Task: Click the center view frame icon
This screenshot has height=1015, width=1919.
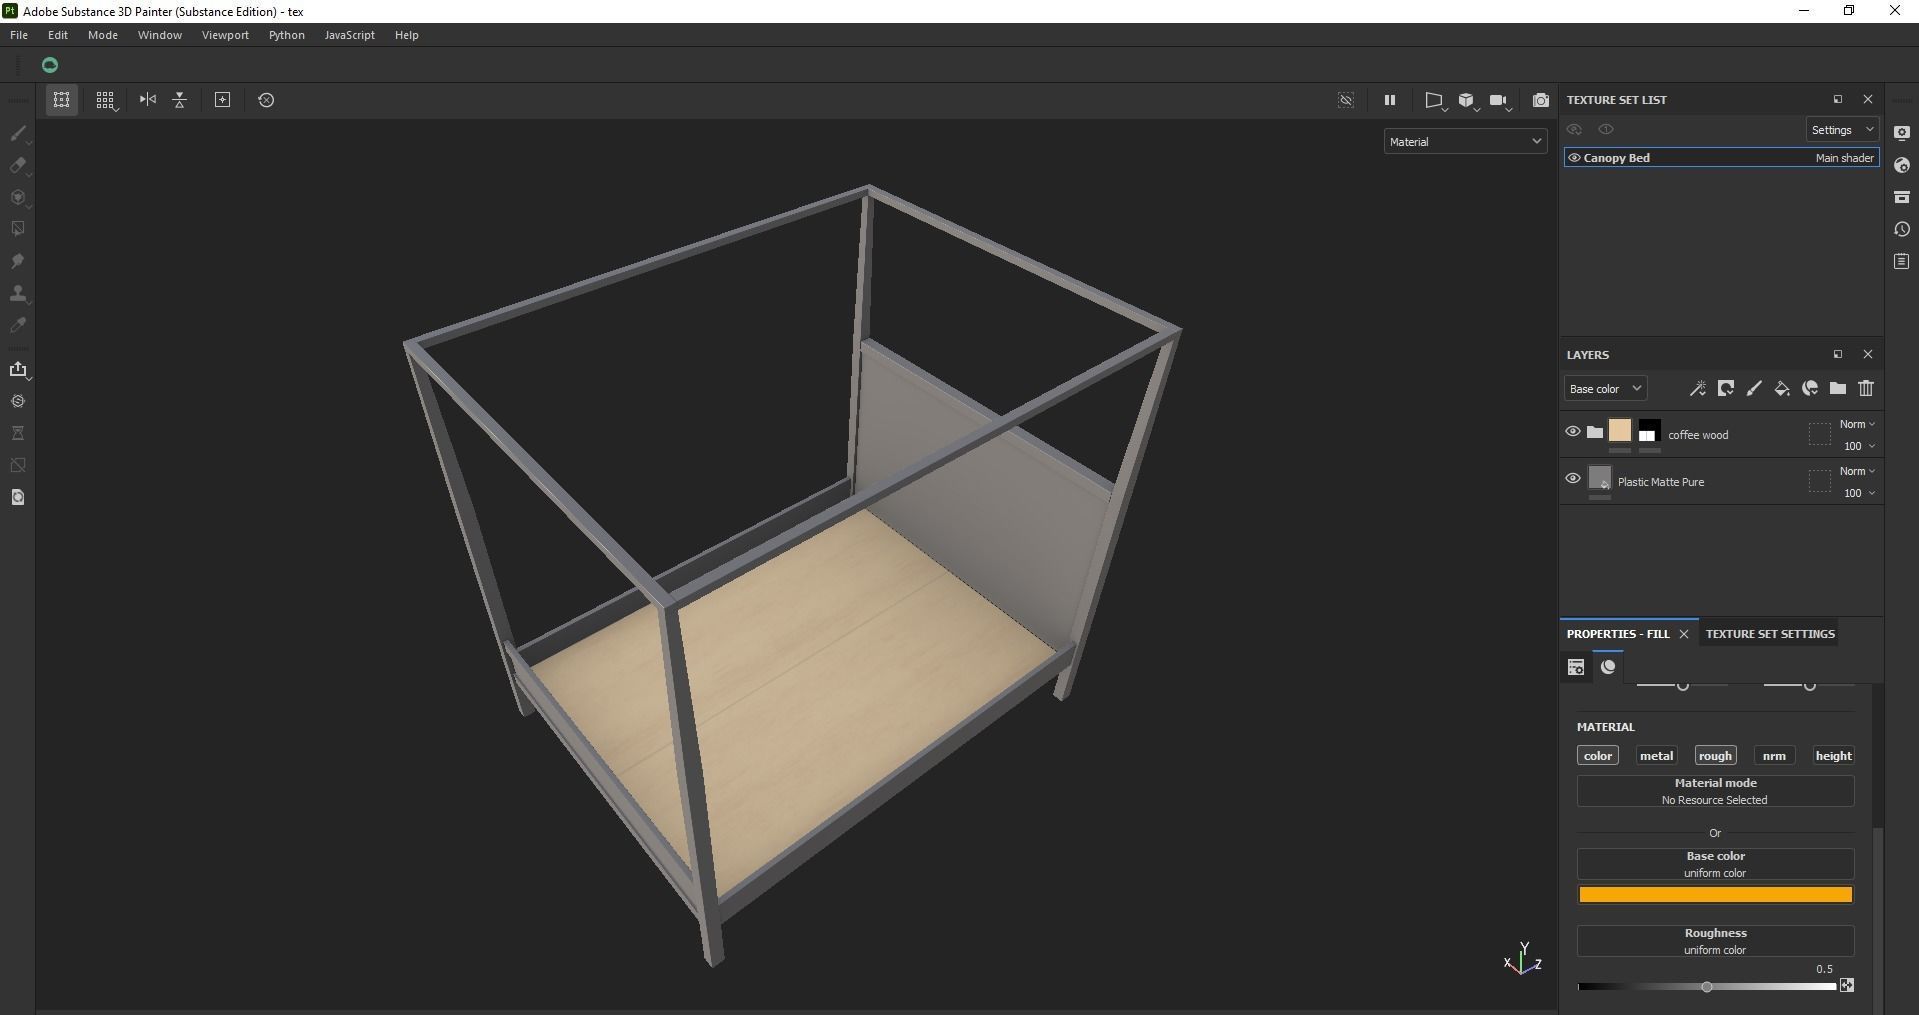Action: (223, 100)
